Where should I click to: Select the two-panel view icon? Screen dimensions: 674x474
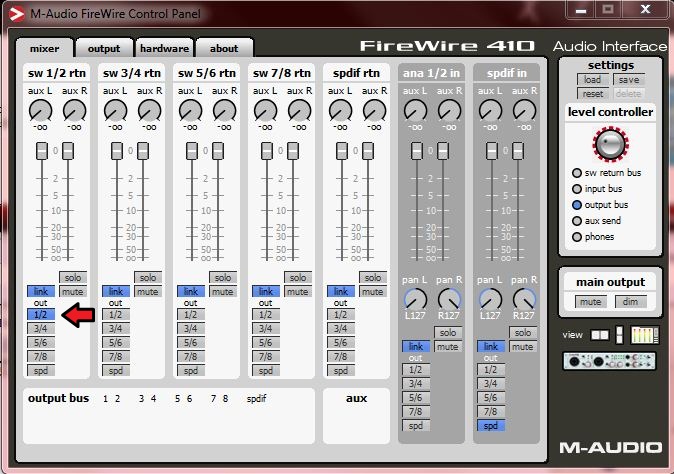[600, 335]
